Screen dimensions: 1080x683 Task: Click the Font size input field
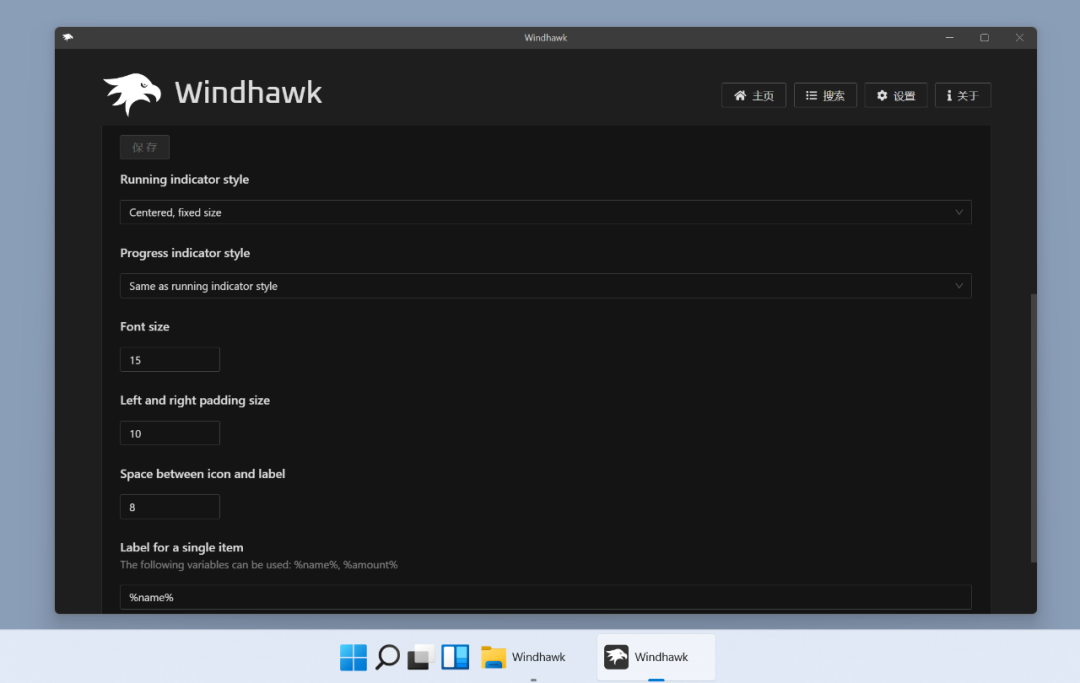(169, 359)
